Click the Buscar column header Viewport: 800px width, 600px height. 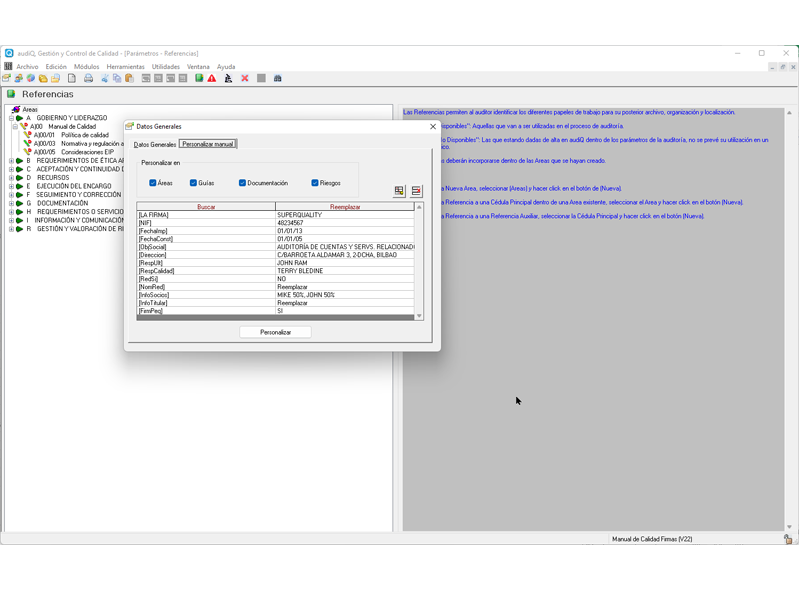pyautogui.click(x=206, y=207)
